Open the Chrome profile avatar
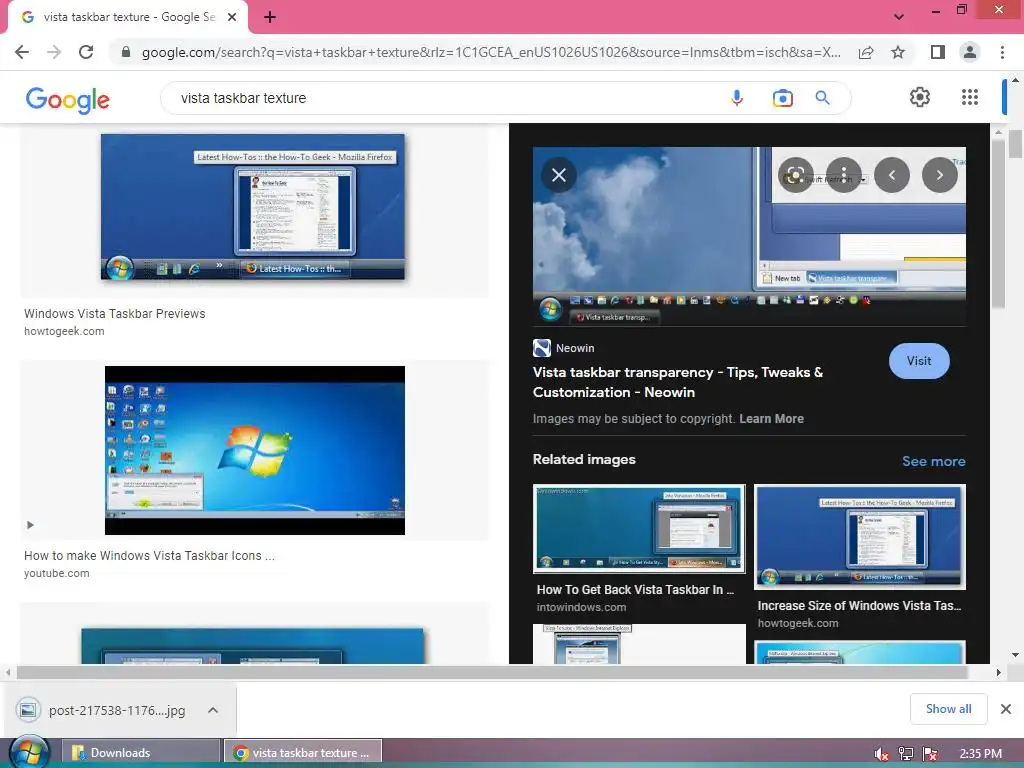This screenshot has width=1024, height=768. pyautogui.click(x=970, y=52)
